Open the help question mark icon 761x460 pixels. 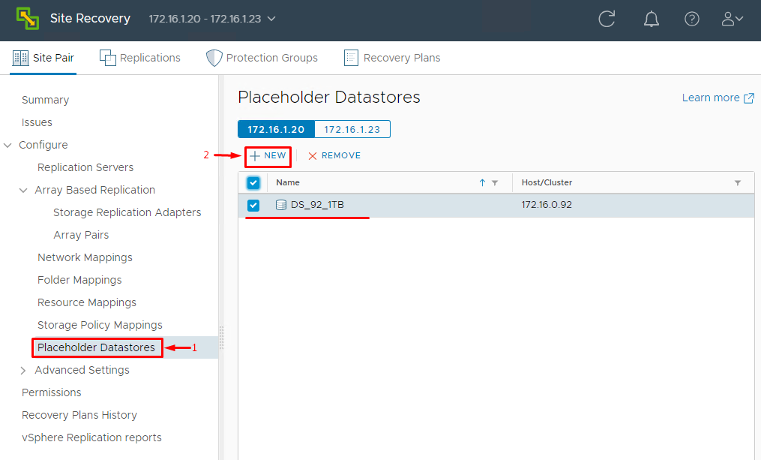tap(692, 19)
